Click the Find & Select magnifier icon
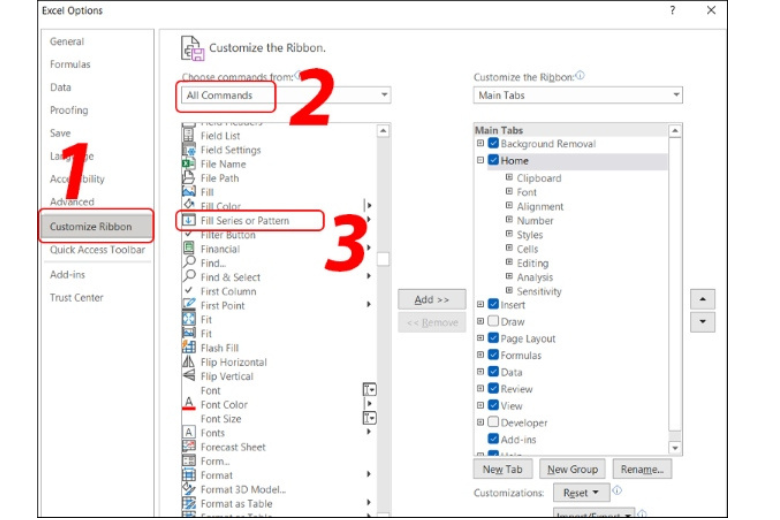Screen dimensions: 780x520 coord(189,277)
